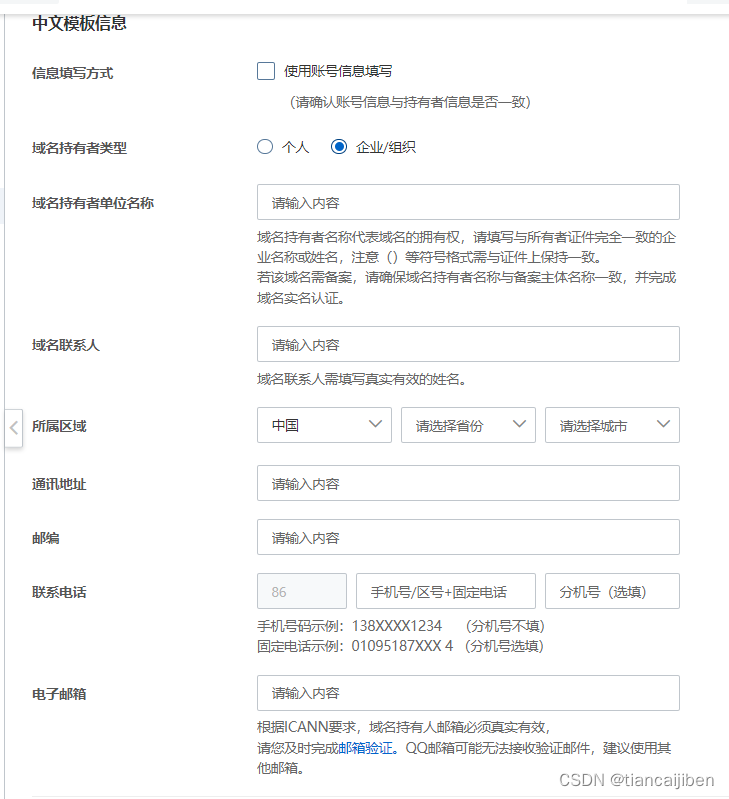The height and width of the screenshot is (799, 729).
Task: Click the 手机号/区号+固定电话 field
Action: pyautogui.click(x=446, y=591)
